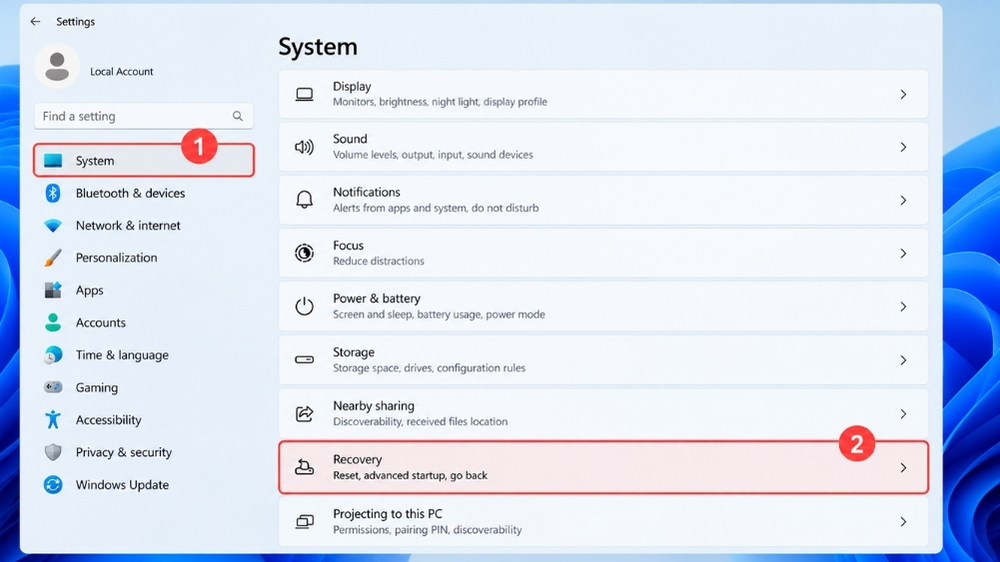Open Gaming settings

144,387
